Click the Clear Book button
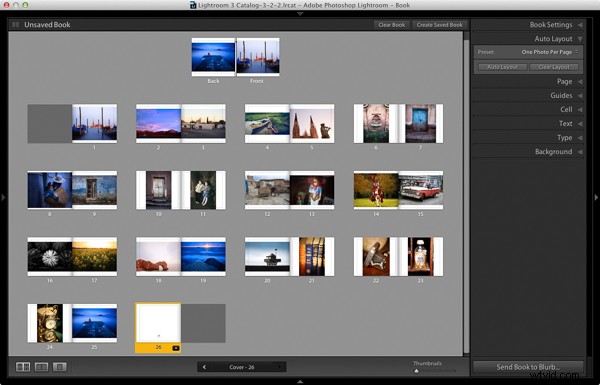This screenshot has width=600, height=385. [x=391, y=25]
